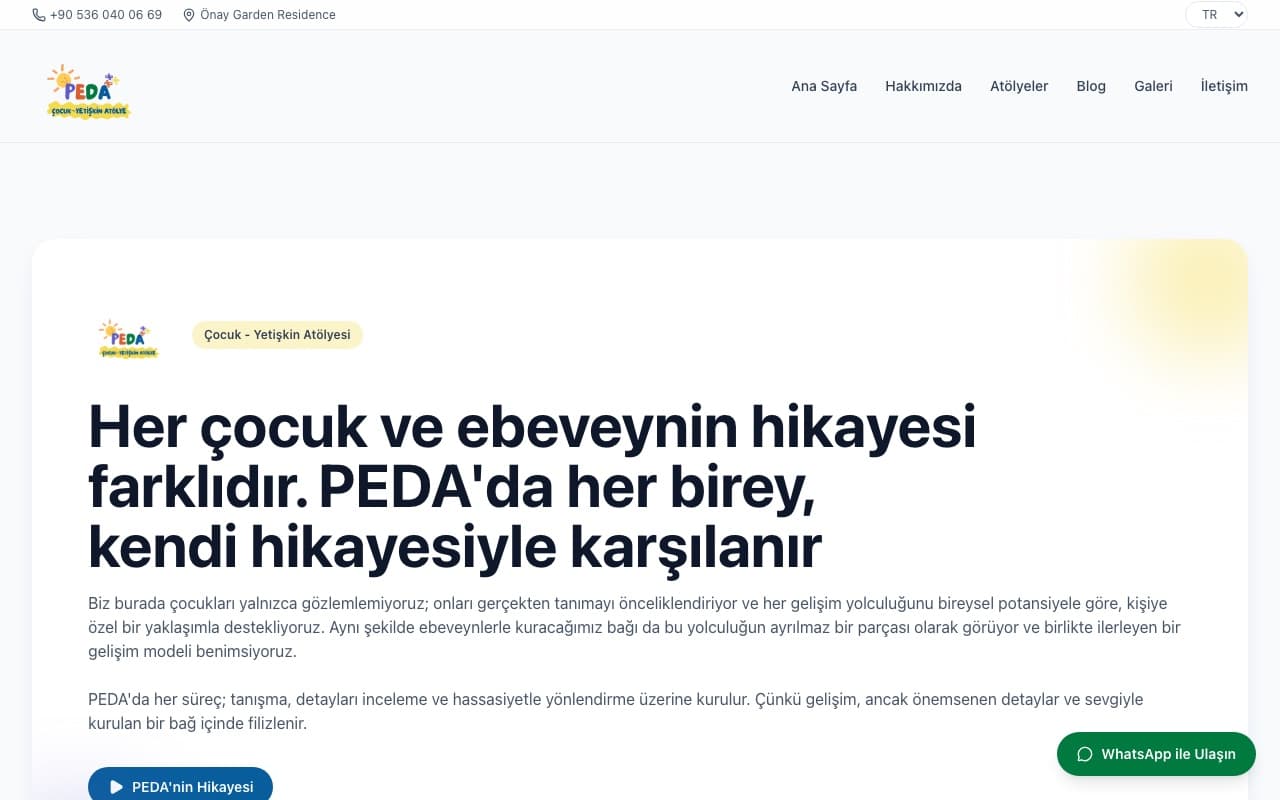Screen dimensions: 1280x800
Task: Go to Ana Sayfa menu item
Action: pyautogui.click(x=824, y=86)
